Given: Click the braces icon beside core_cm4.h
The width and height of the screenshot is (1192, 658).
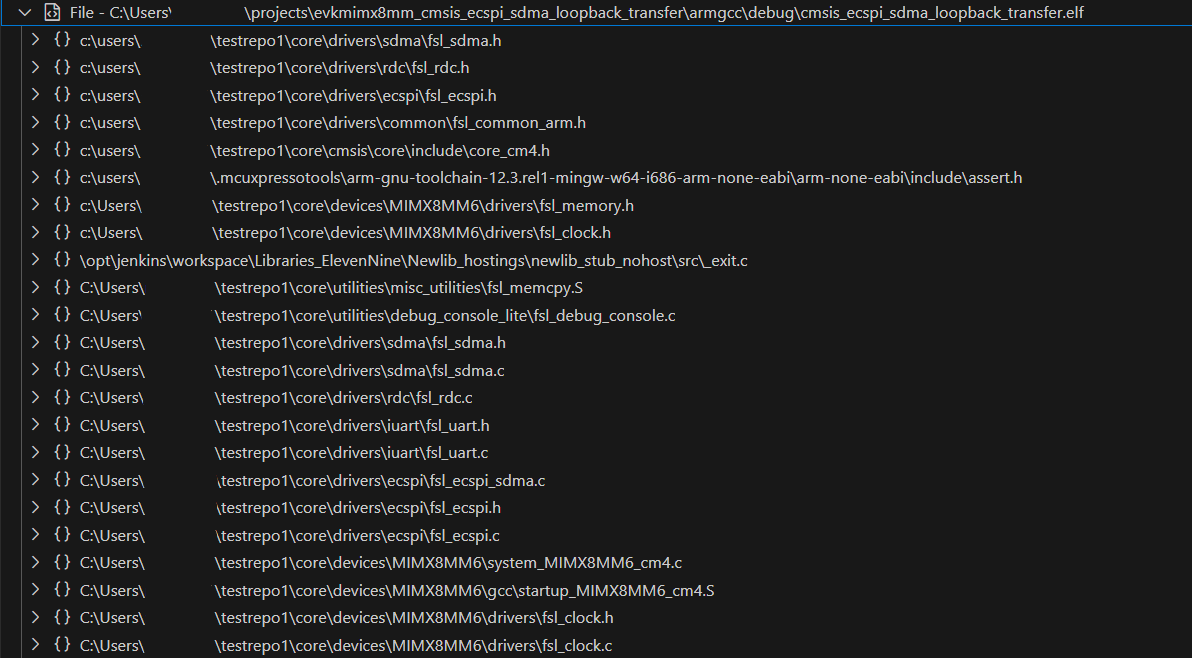Looking at the screenshot, I should coord(62,150).
